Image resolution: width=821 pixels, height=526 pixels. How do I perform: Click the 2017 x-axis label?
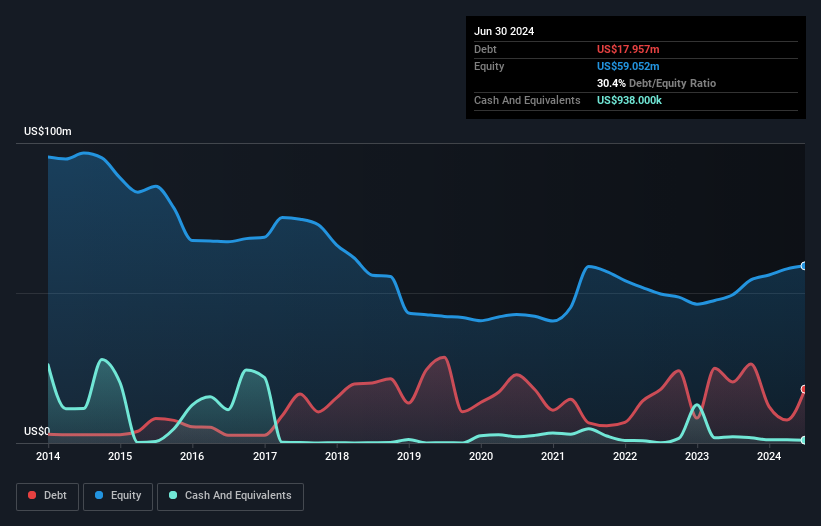pyautogui.click(x=265, y=456)
